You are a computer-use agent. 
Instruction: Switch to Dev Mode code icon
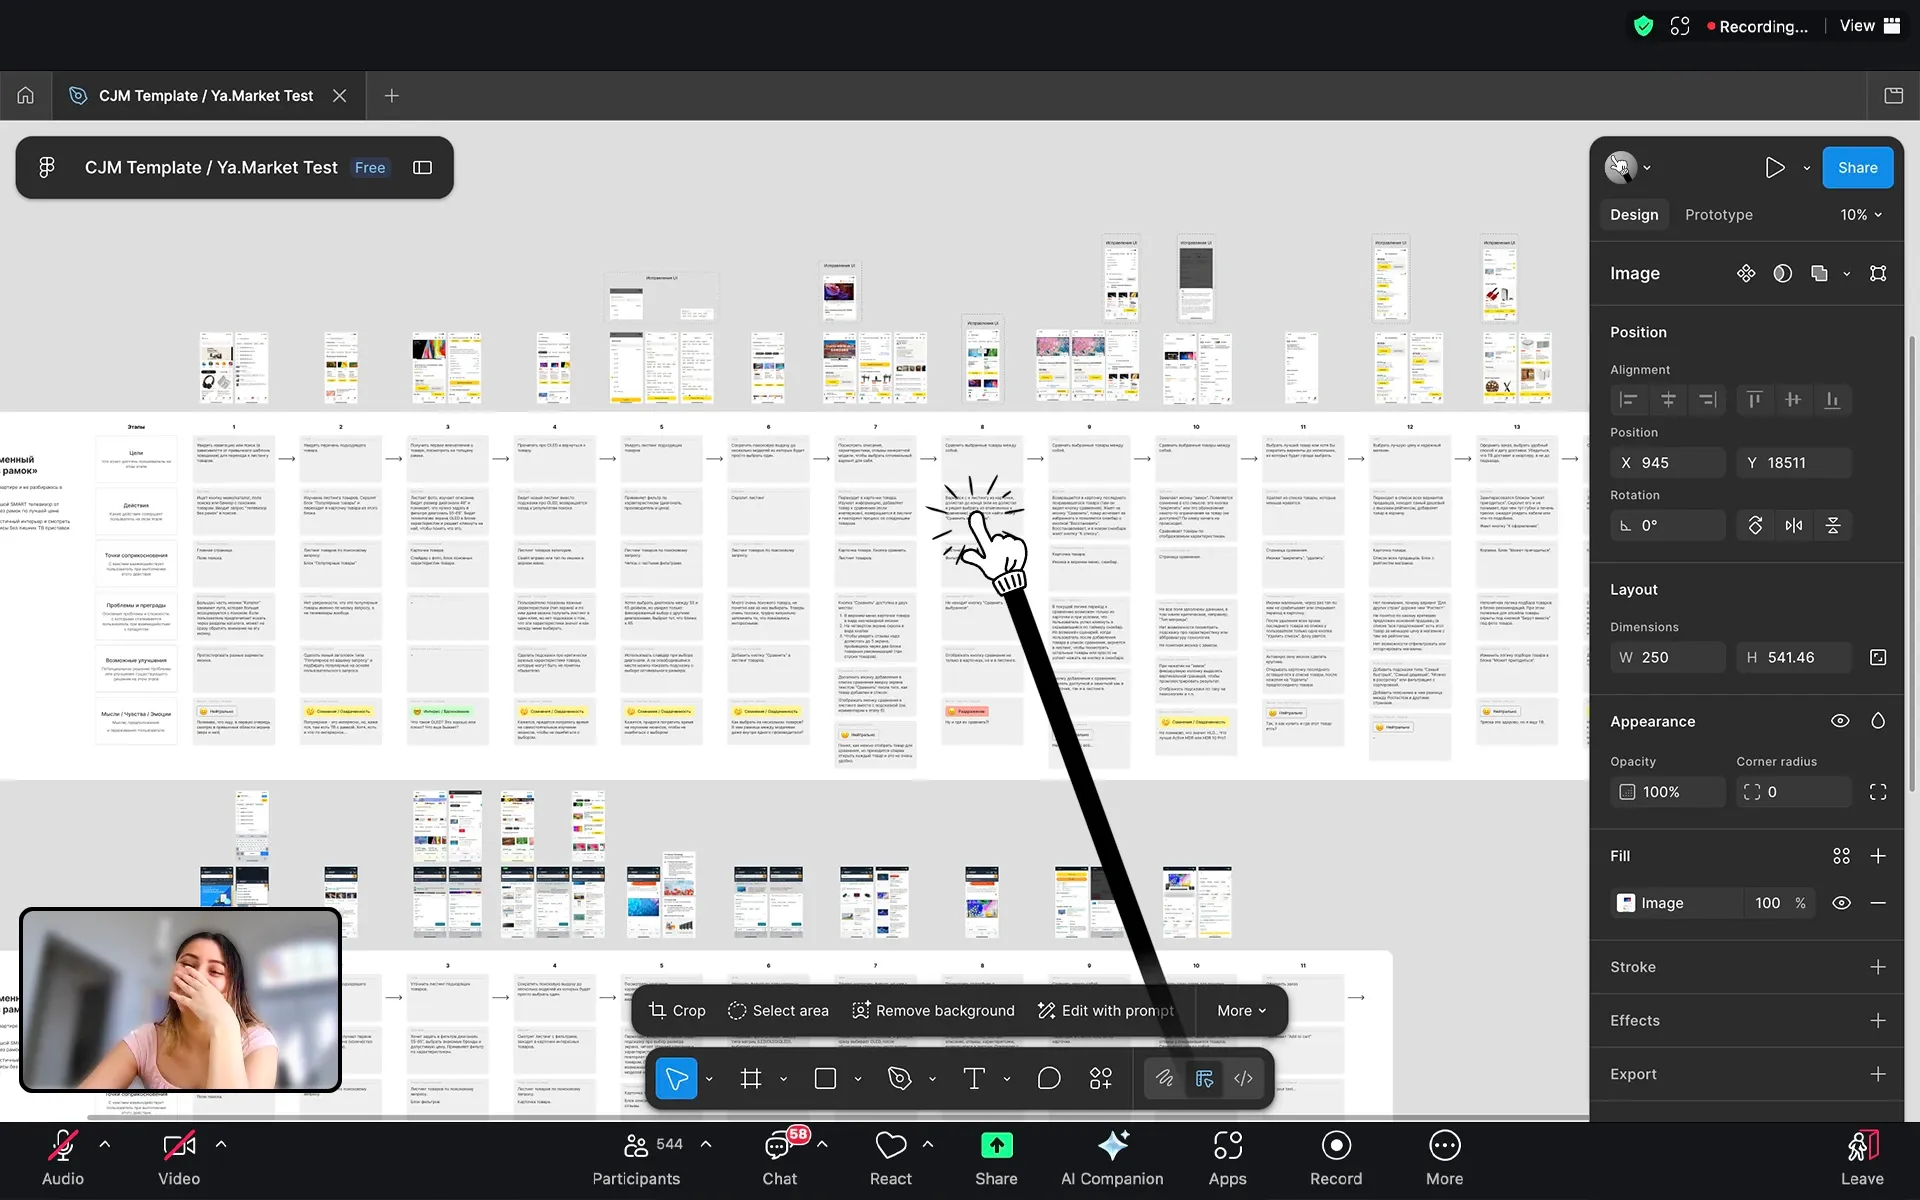1243,1078
